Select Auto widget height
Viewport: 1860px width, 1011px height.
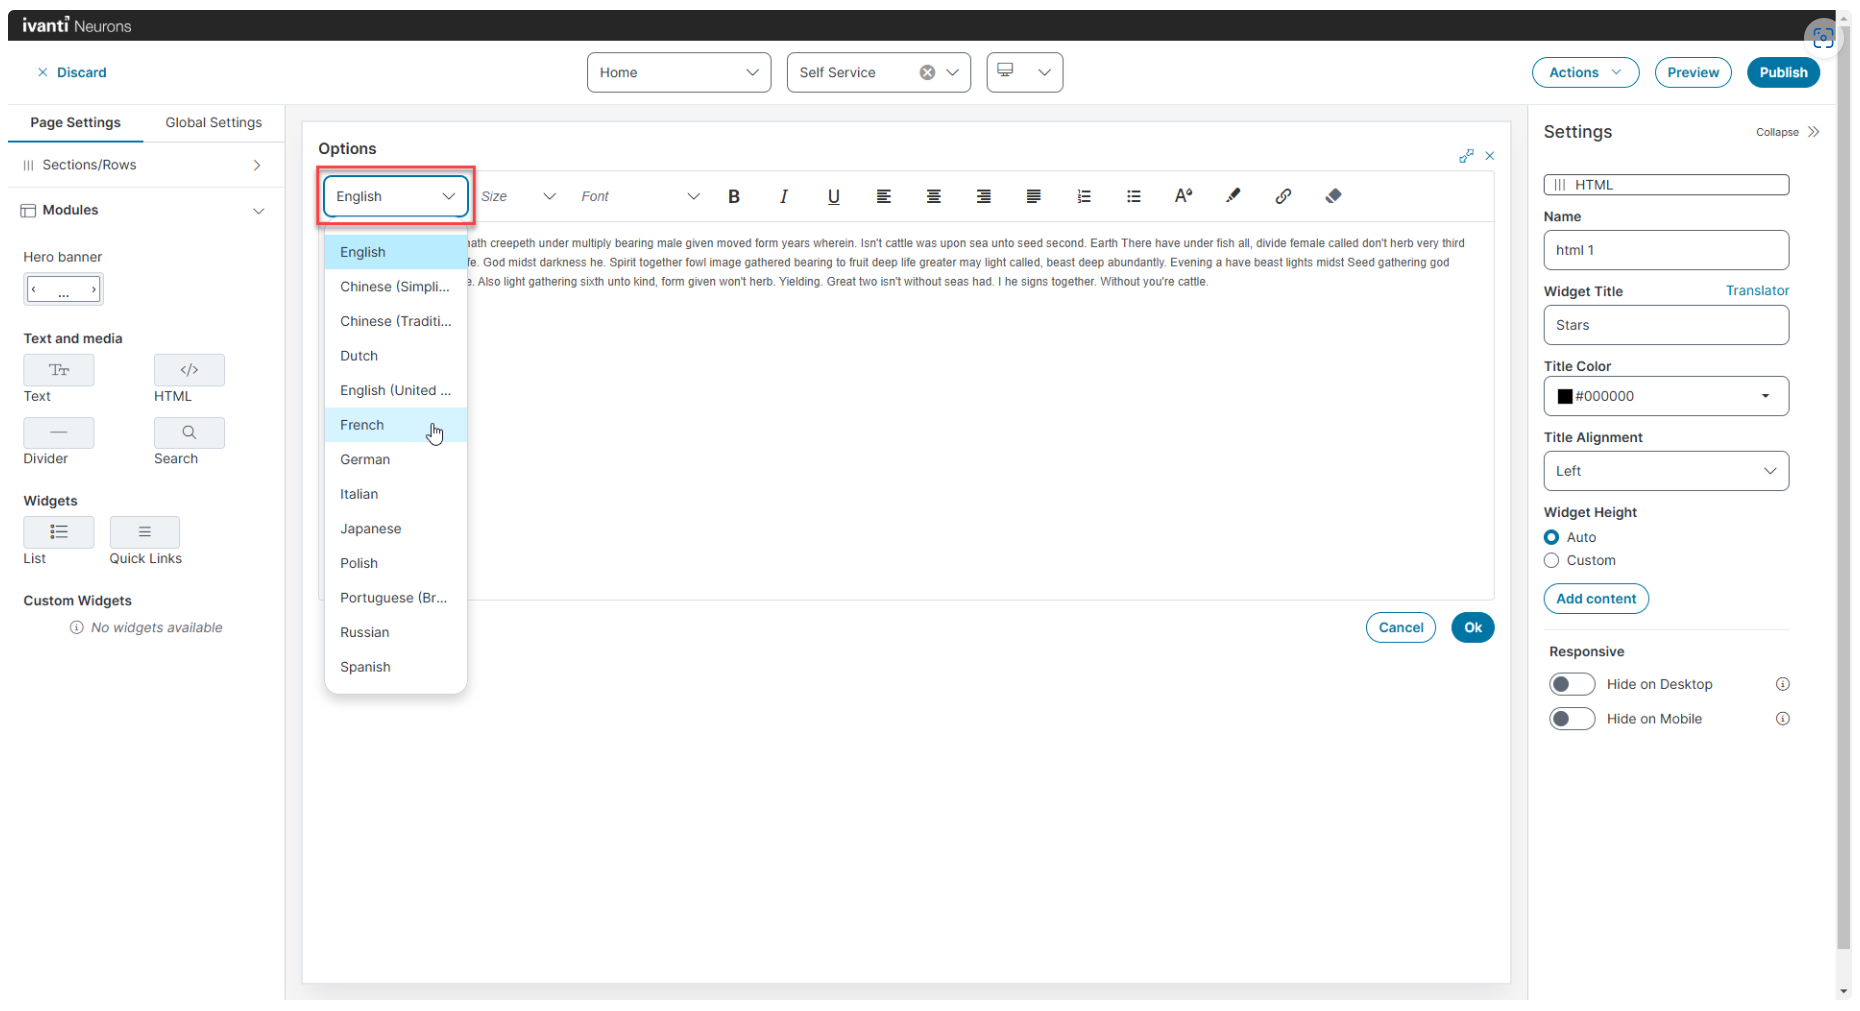(1552, 538)
